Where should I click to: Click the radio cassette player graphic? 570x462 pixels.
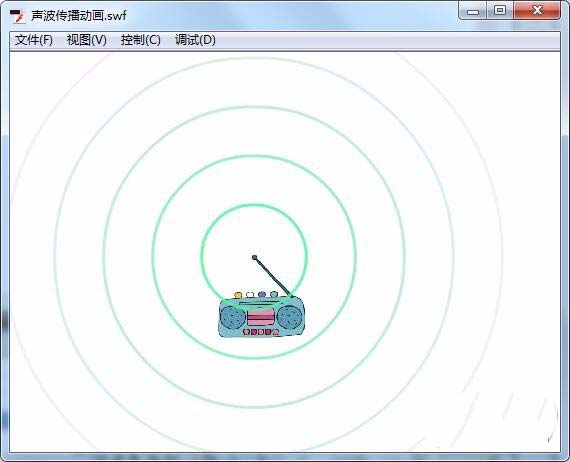(x=261, y=315)
